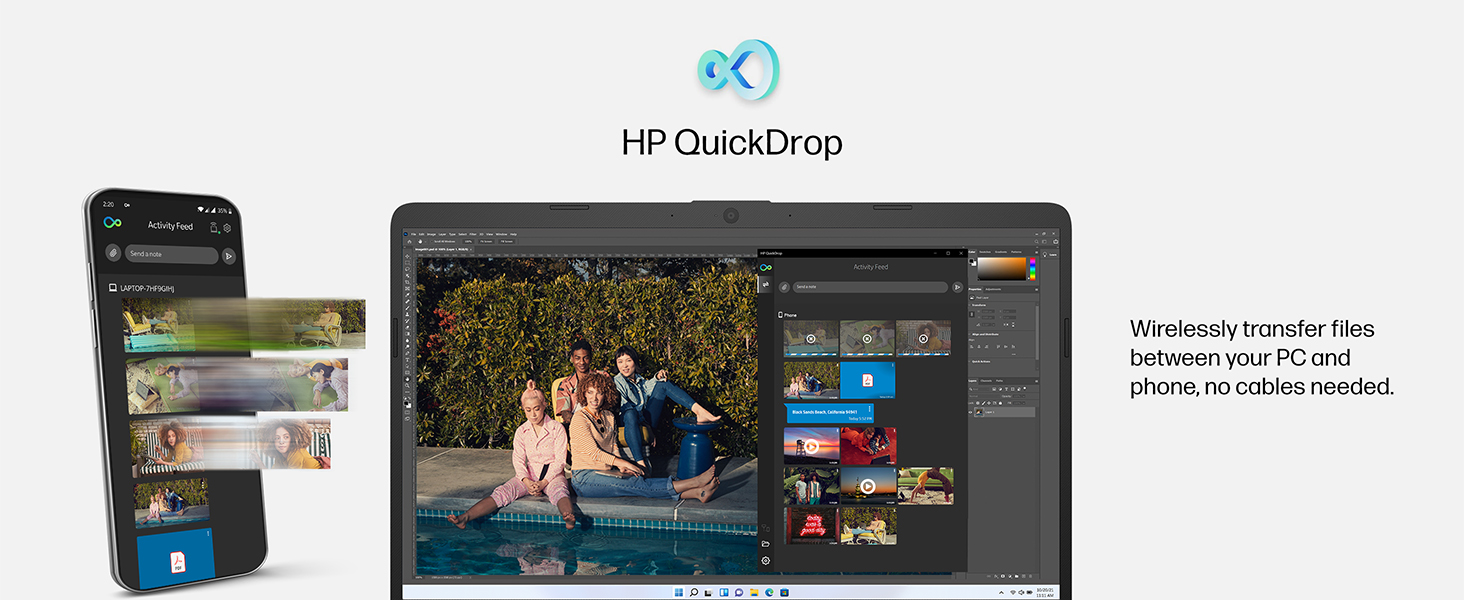Click the send arrow in laptop QuickDrop
This screenshot has width=1464, height=600.
[x=957, y=287]
